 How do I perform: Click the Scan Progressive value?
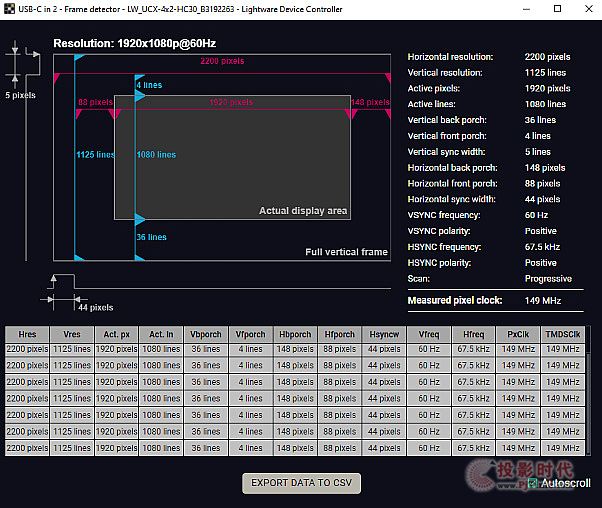tap(548, 279)
